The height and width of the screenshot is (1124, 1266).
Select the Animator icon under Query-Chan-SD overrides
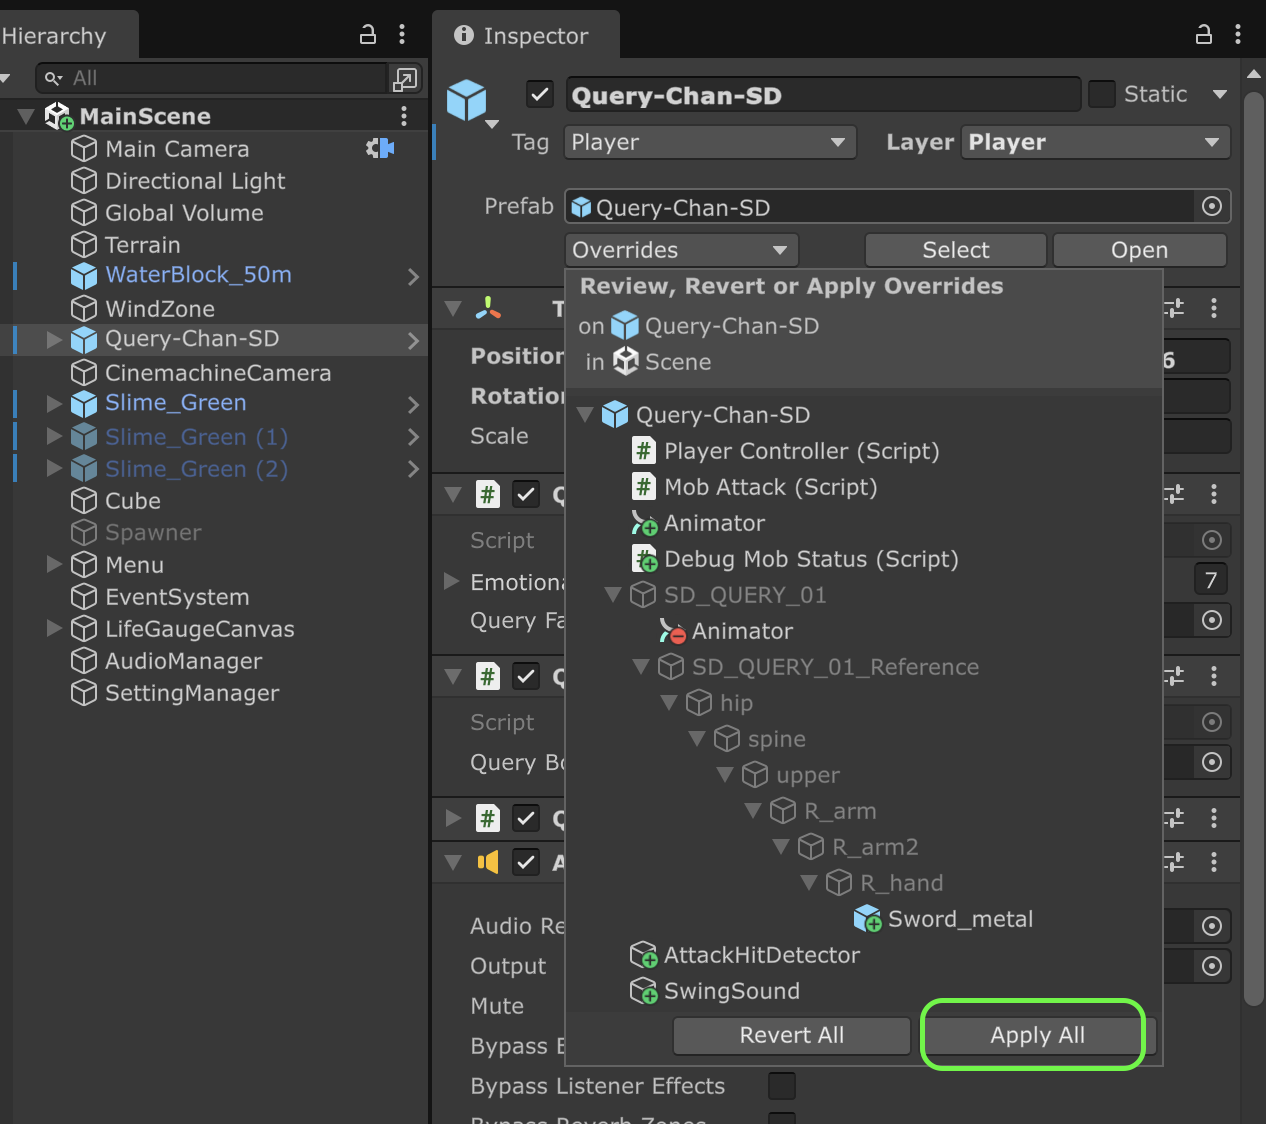click(642, 523)
